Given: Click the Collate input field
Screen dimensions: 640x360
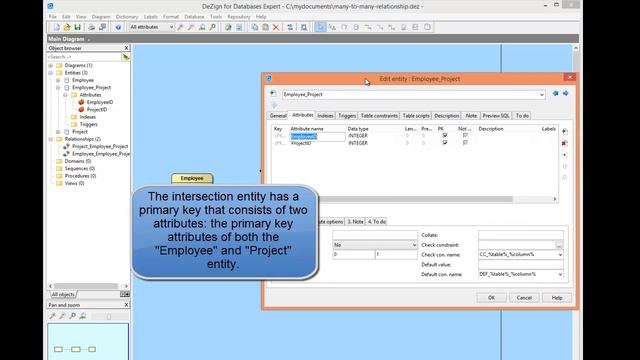Looking at the screenshot, I should [521, 235].
